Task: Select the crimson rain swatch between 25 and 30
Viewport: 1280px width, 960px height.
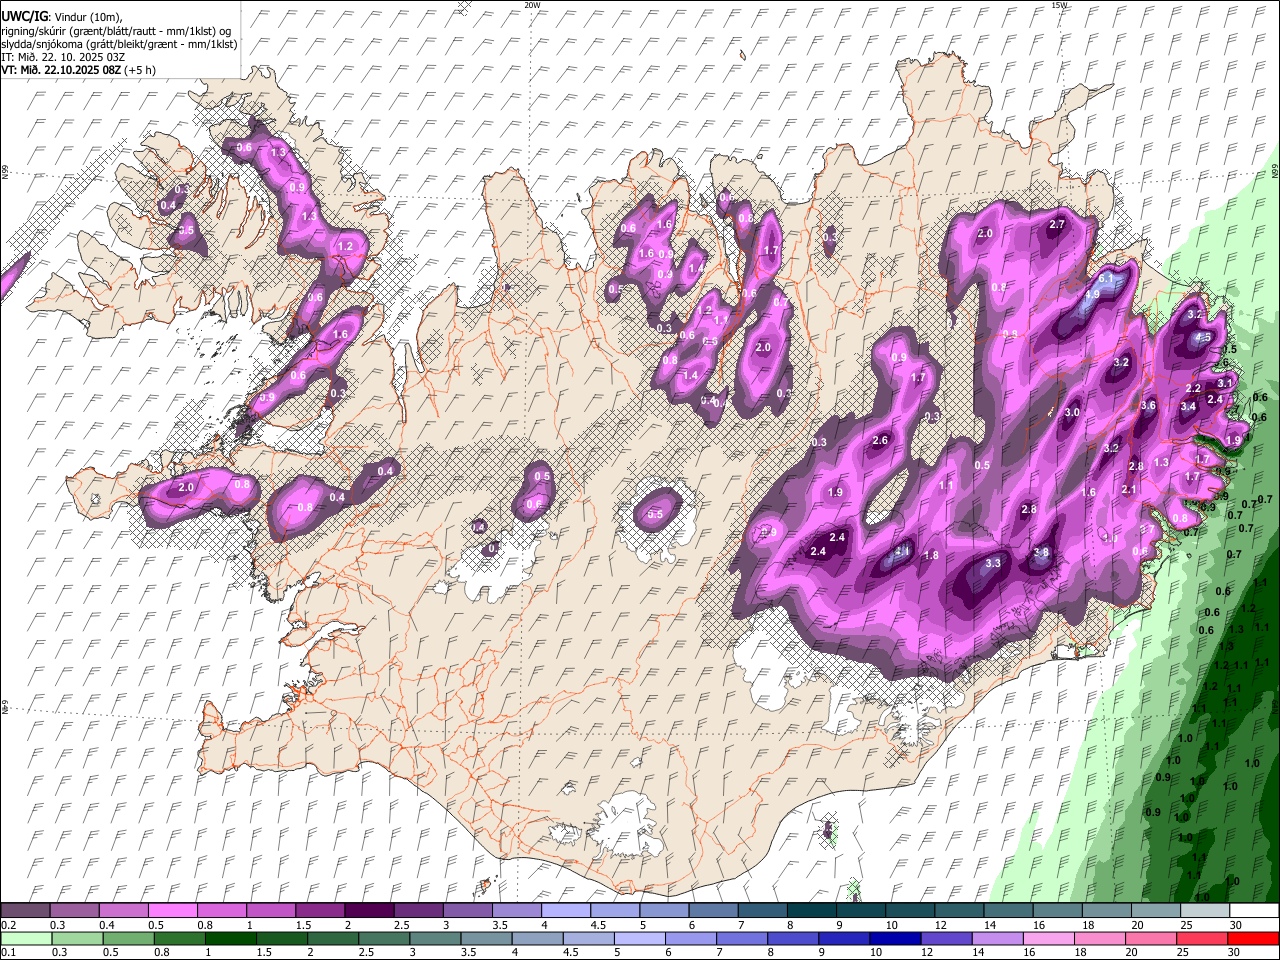Action: pos(1201,939)
